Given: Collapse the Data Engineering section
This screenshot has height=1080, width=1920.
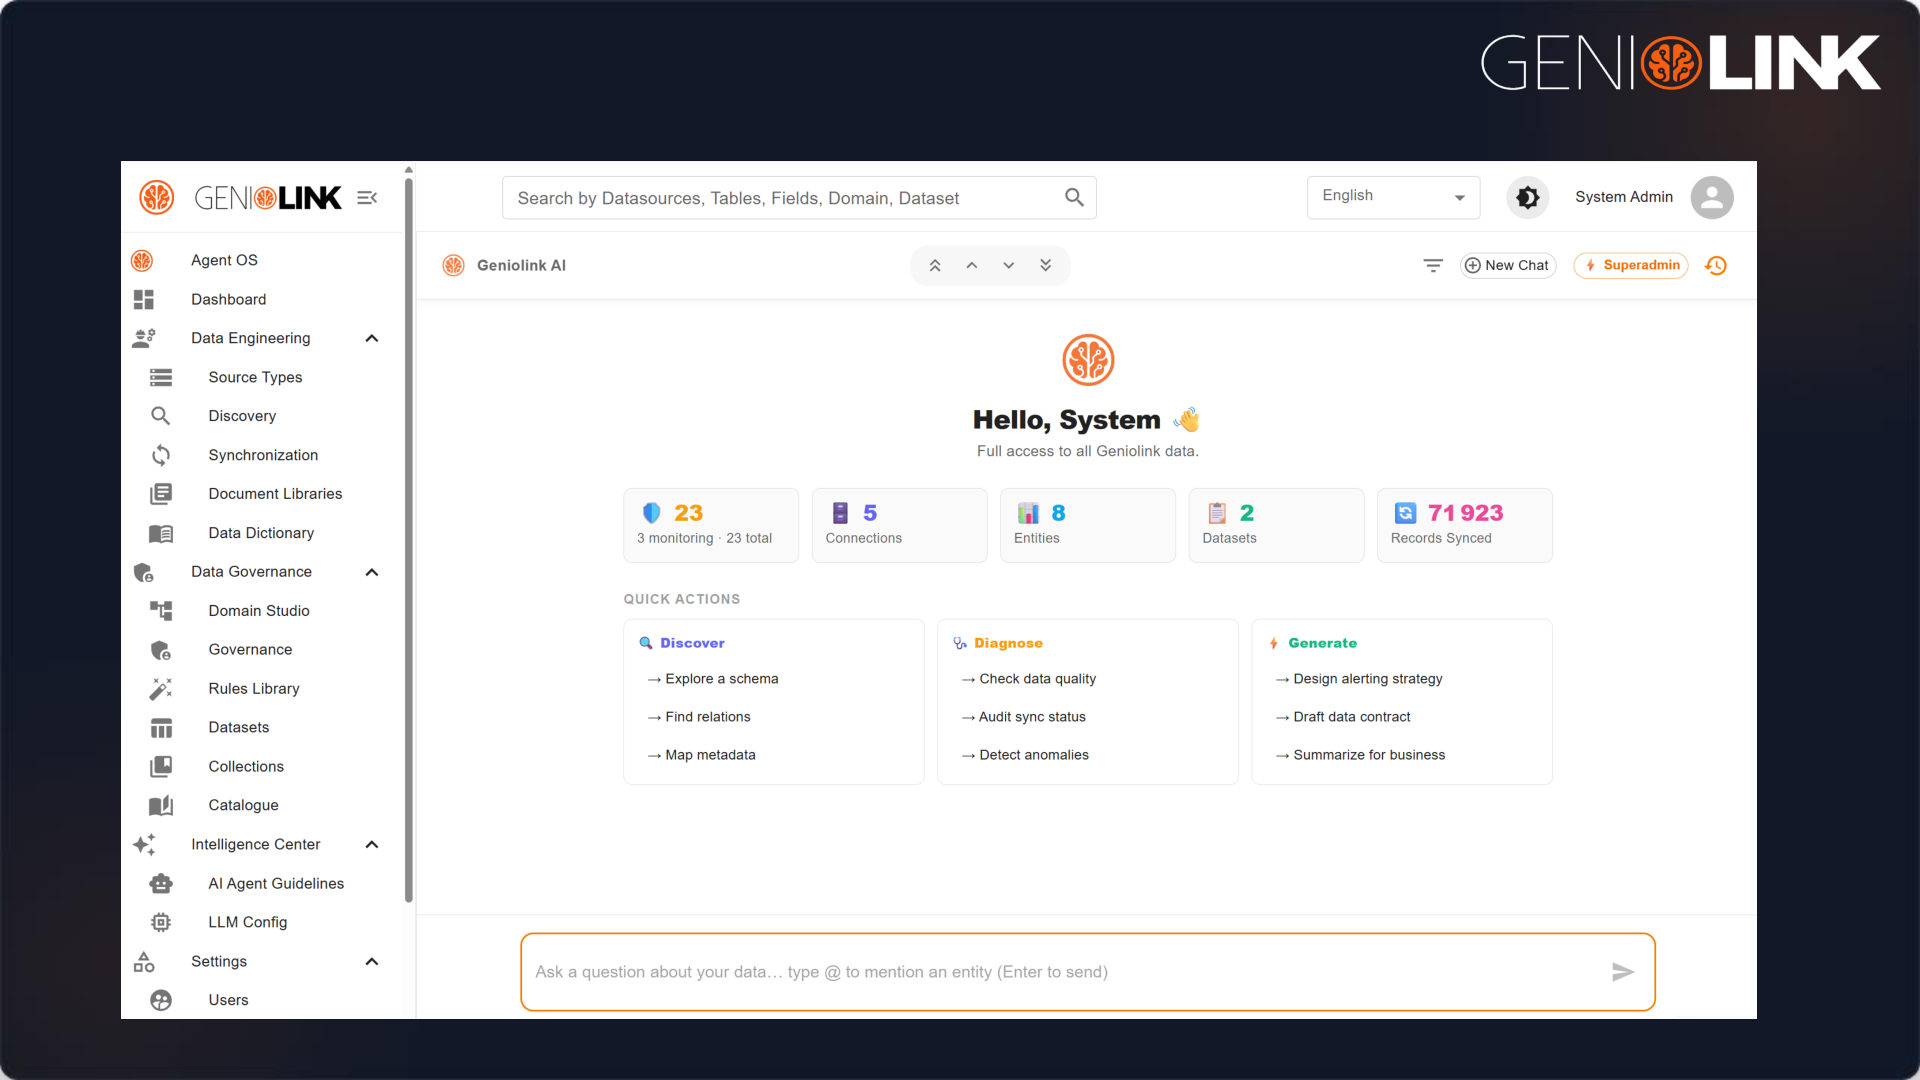Looking at the screenshot, I should pyautogui.click(x=372, y=338).
